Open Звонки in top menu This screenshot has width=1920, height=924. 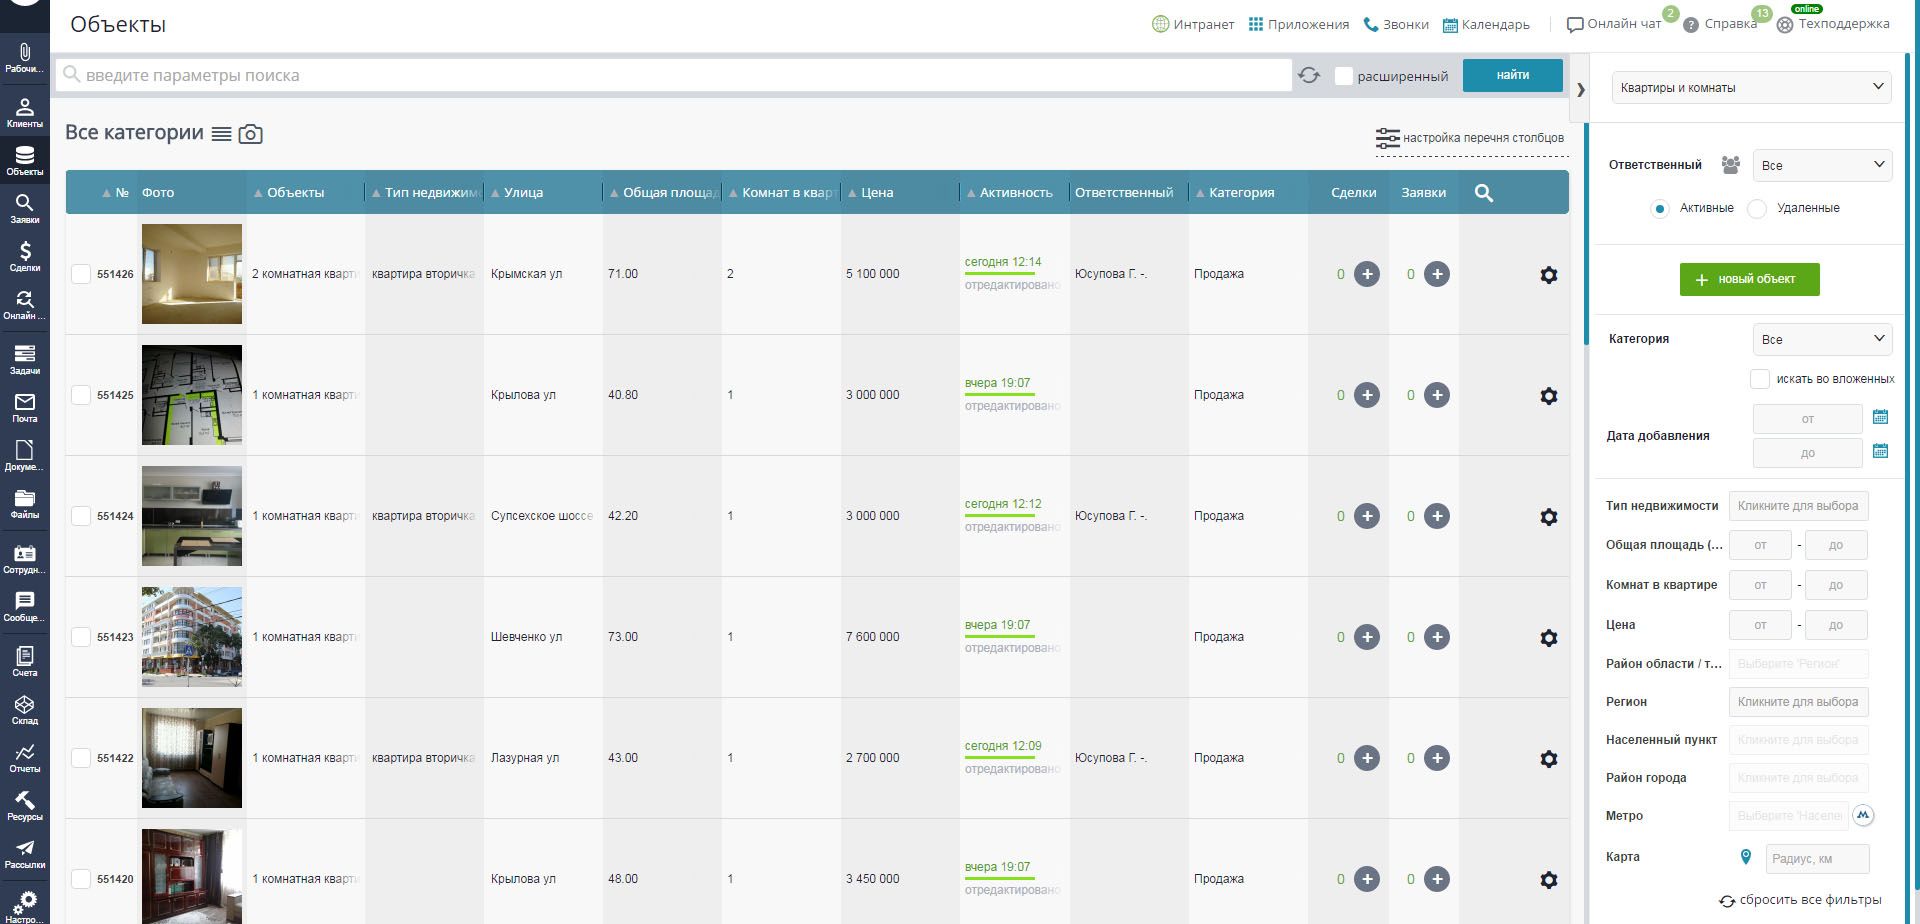(x=1396, y=24)
